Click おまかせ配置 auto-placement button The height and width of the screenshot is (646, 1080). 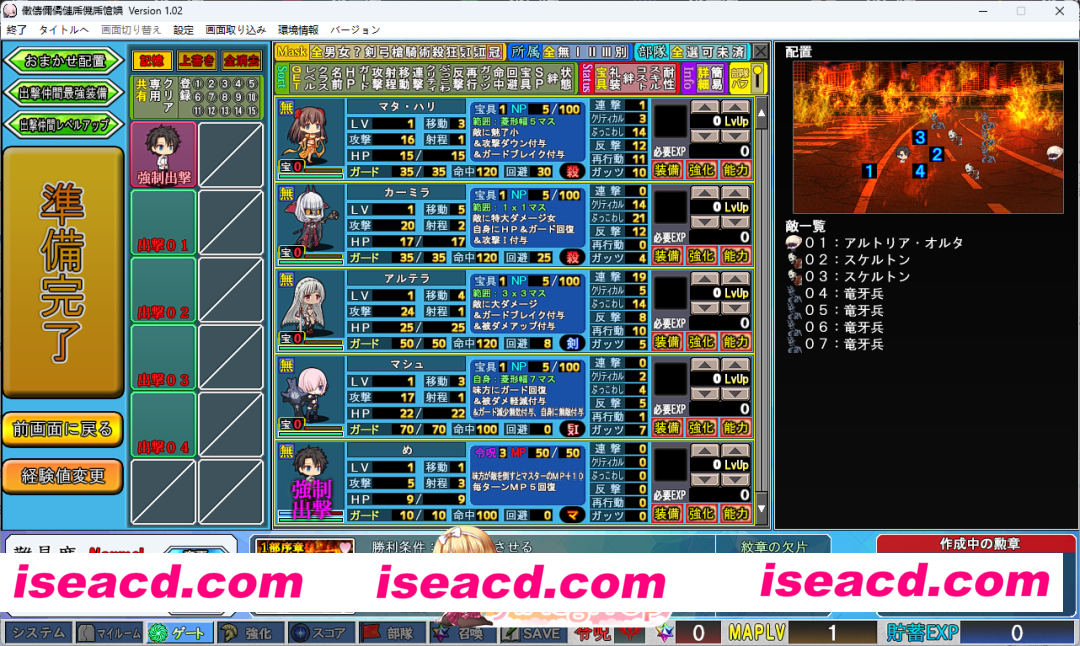tap(63, 61)
